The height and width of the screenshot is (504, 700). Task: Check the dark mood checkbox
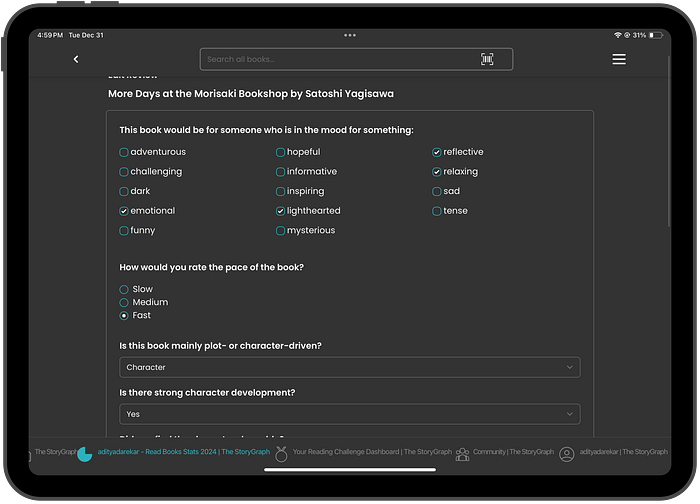(124, 192)
